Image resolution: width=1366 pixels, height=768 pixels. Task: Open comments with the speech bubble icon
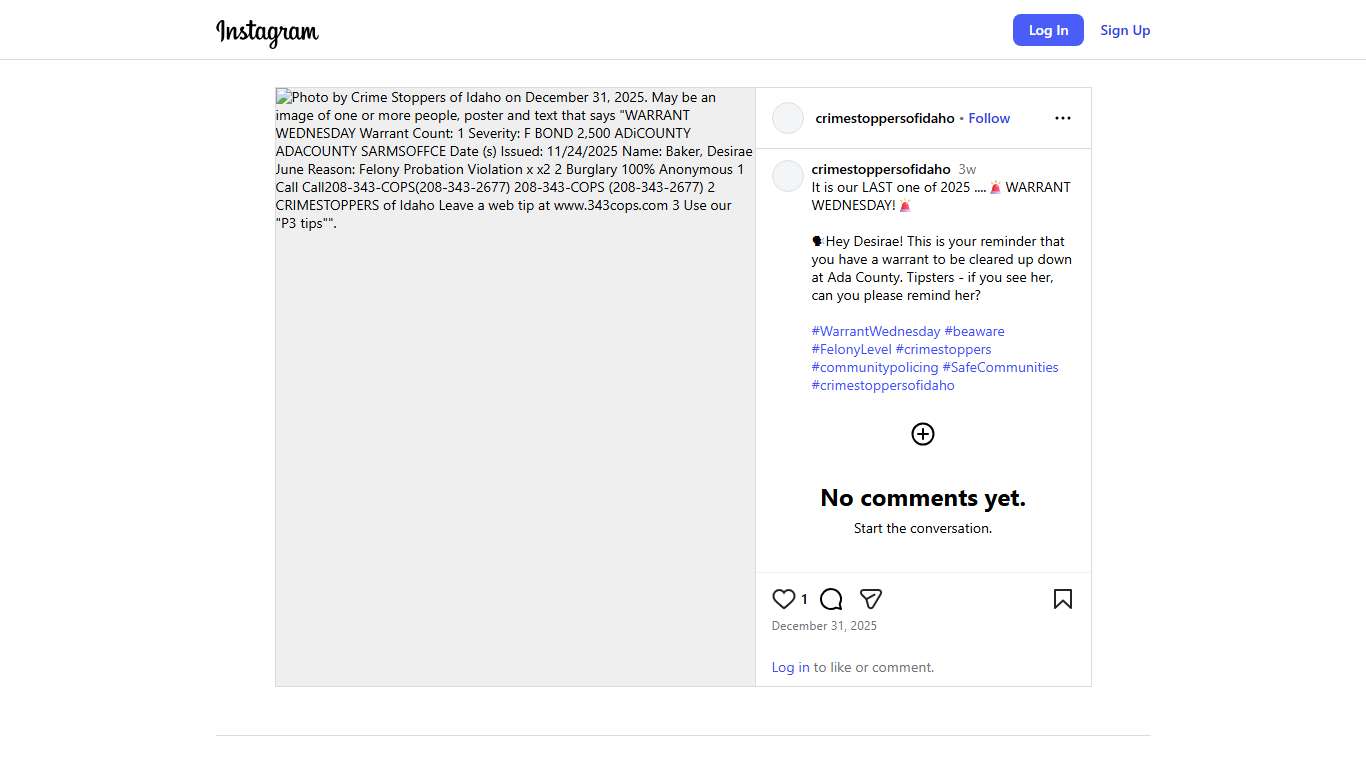pyautogui.click(x=831, y=599)
